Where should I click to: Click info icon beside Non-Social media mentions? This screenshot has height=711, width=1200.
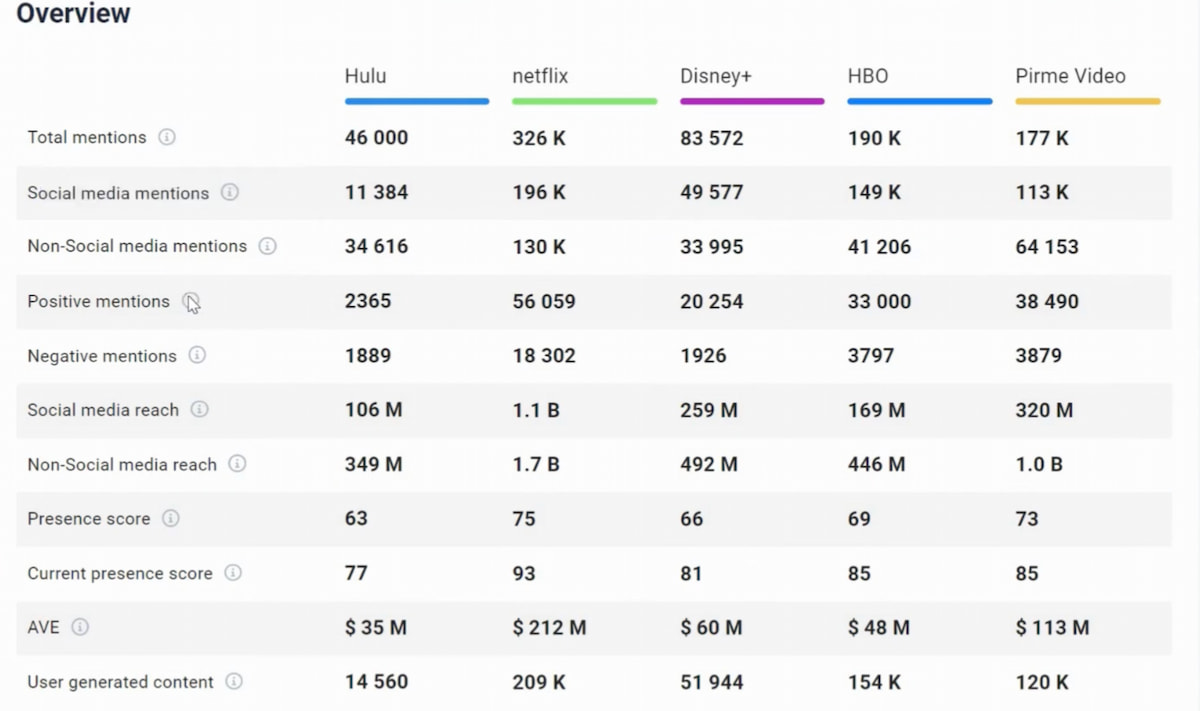267,246
